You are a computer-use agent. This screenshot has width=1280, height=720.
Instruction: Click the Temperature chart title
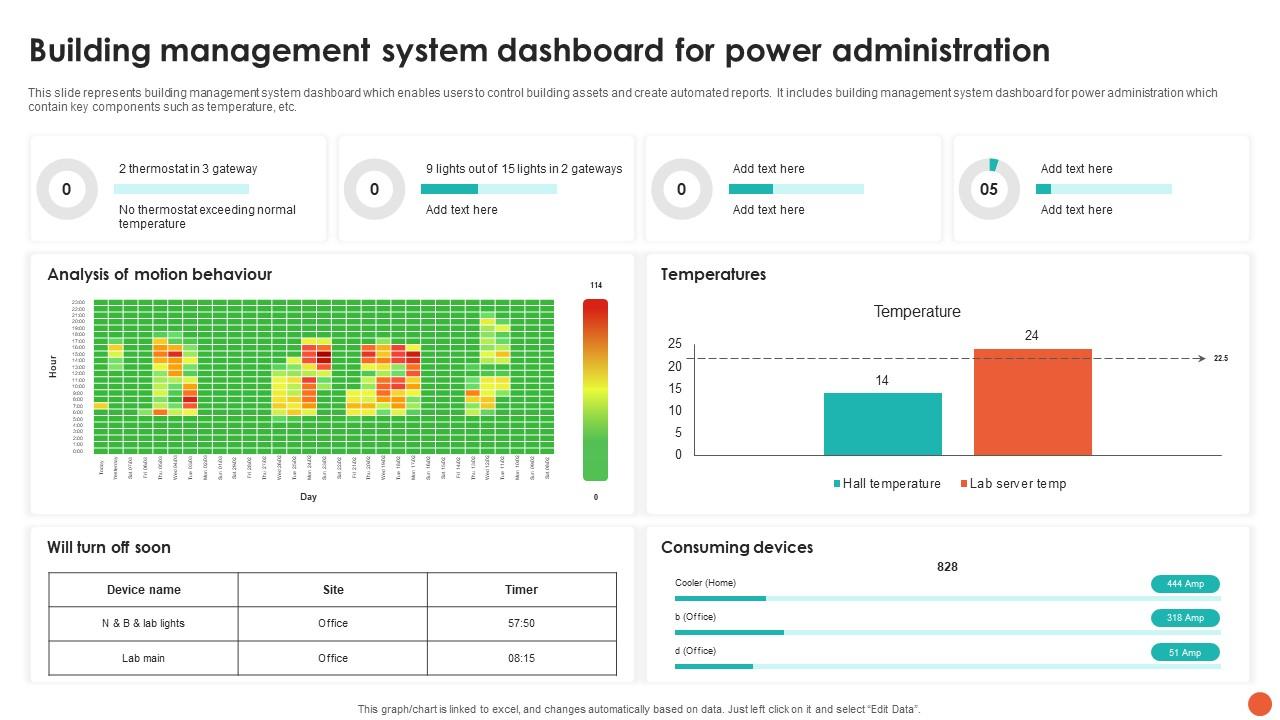[917, 312]
